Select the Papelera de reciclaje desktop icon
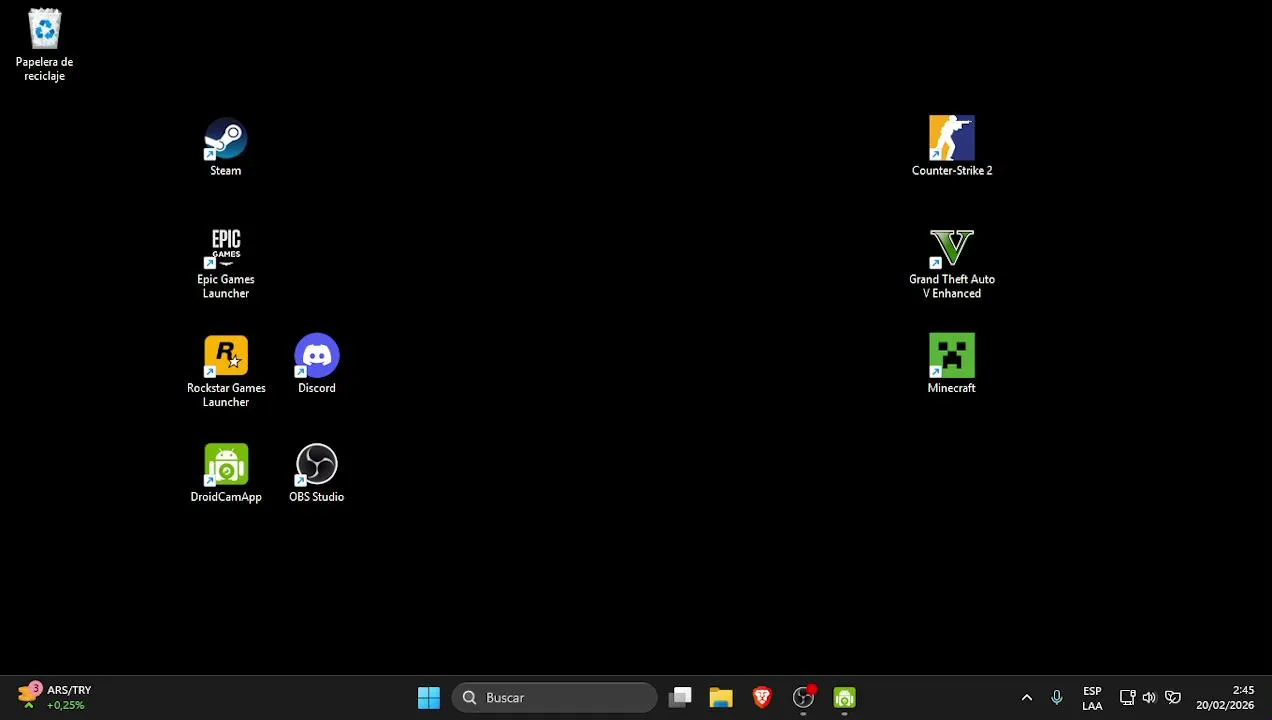1272x720 pixels. click(45, 45)
